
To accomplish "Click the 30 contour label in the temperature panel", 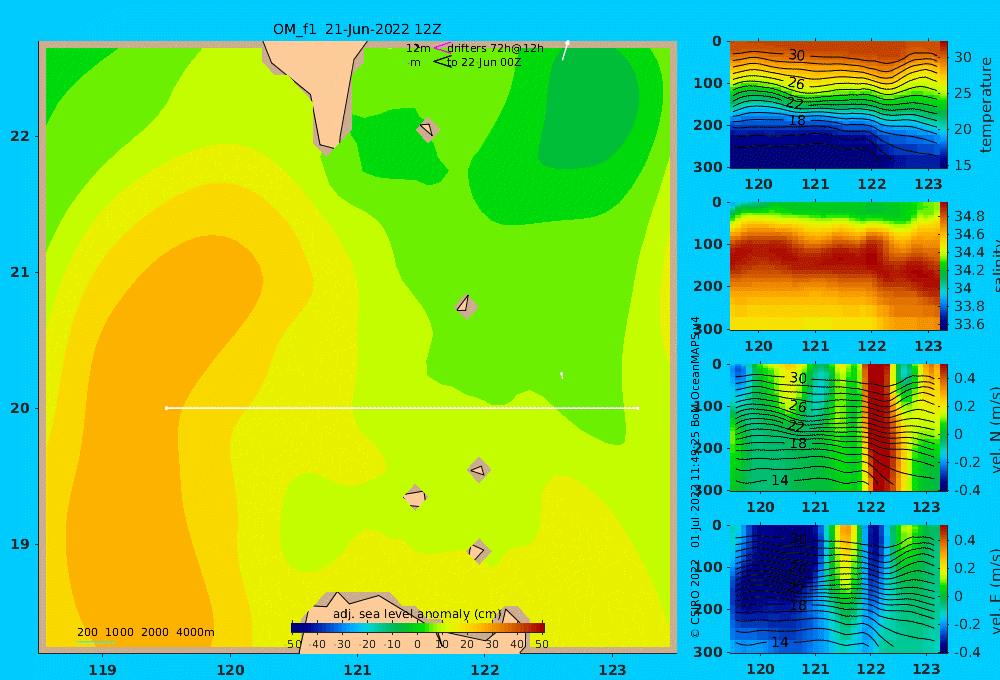I will [x=797, y=55].
